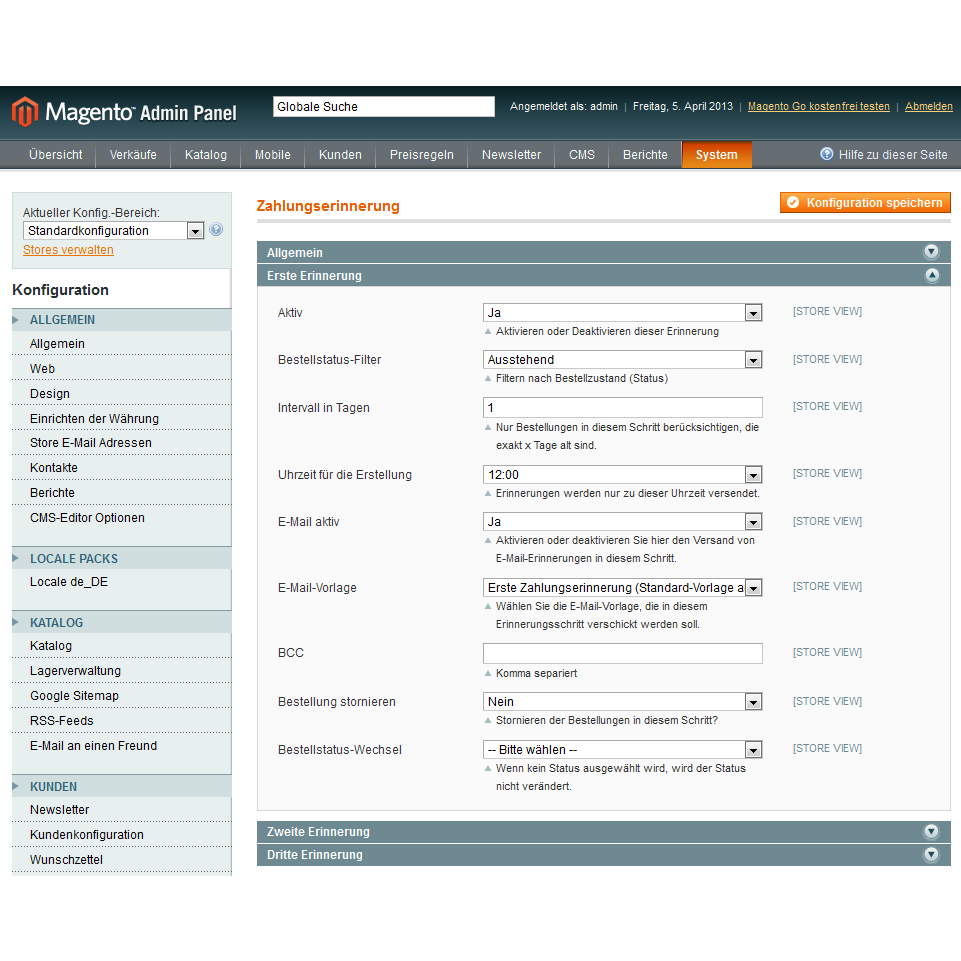Focus the Globale Suche search field

point(384,107)
